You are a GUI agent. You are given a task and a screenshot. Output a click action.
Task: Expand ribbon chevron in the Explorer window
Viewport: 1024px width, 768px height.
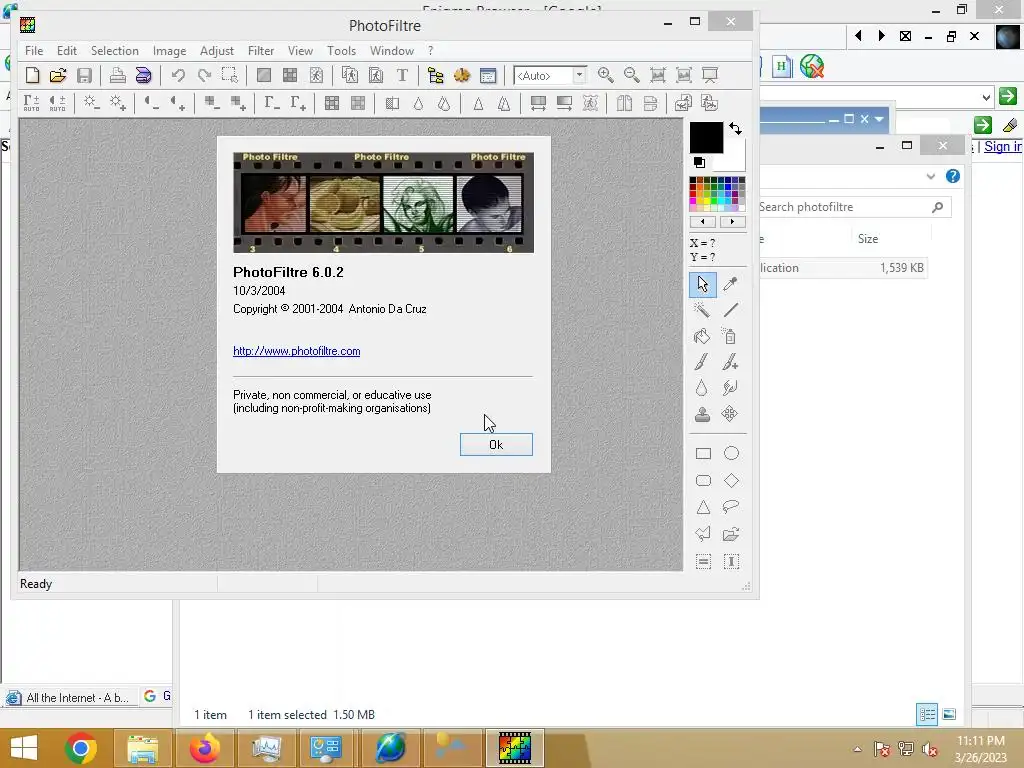point(931,176)
